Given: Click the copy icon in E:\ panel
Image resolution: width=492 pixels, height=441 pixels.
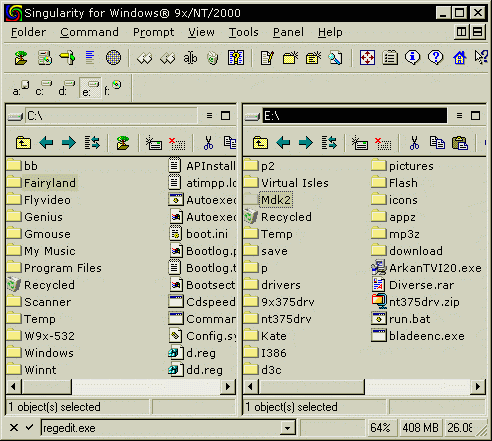Looking at the screenshot, I should (x=437, y=143).
